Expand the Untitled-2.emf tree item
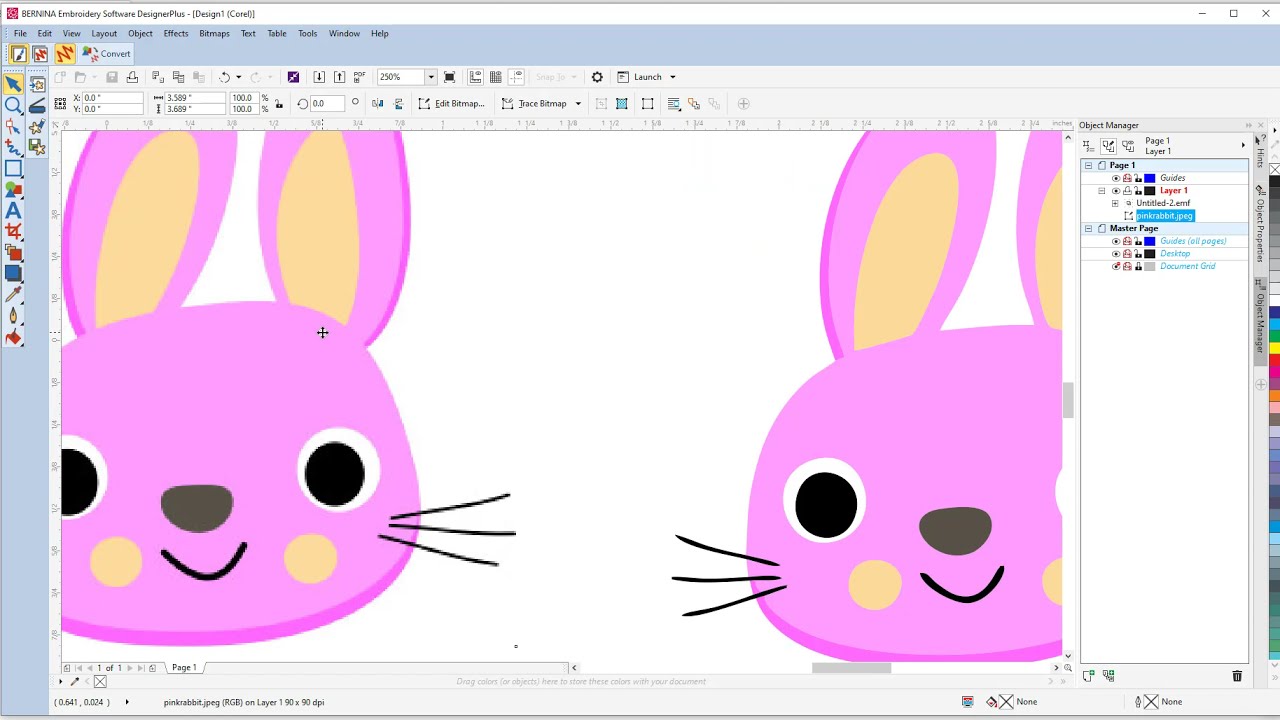 (x=1115, y=203)
